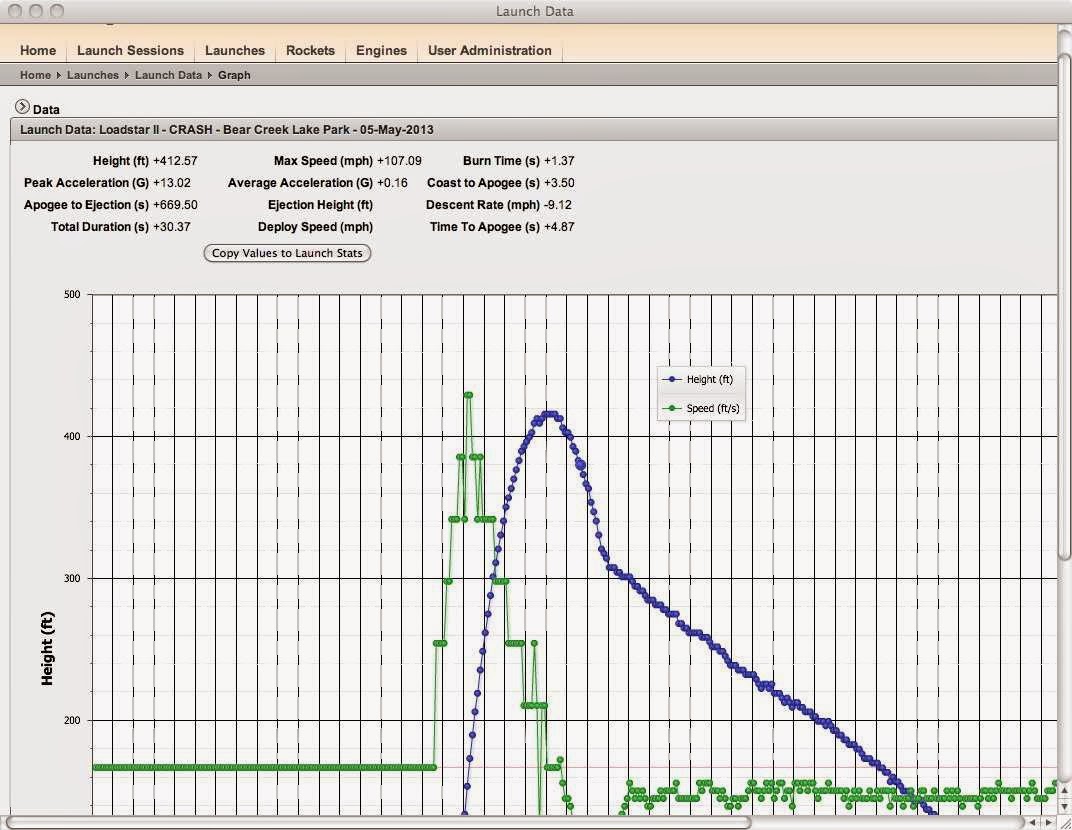
Task: Expand the Data section arrow icon
Action: point(23,107)
